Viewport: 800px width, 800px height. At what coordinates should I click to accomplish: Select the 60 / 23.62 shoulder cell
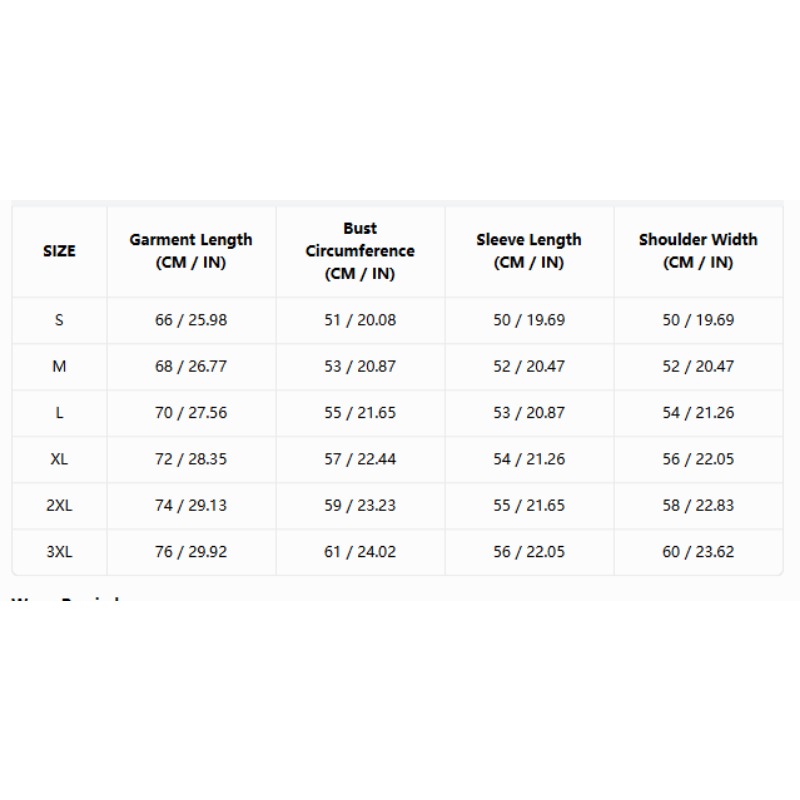click(x=698, y=552)
